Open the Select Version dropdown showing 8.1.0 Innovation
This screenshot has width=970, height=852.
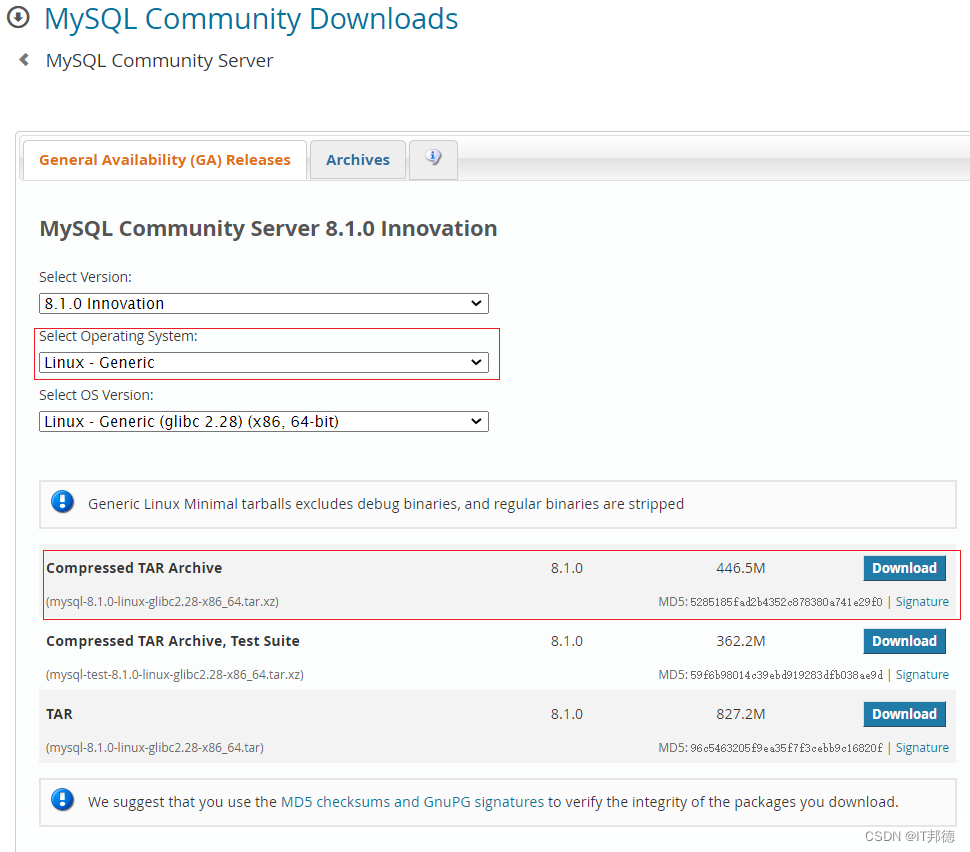click(264, 304)
